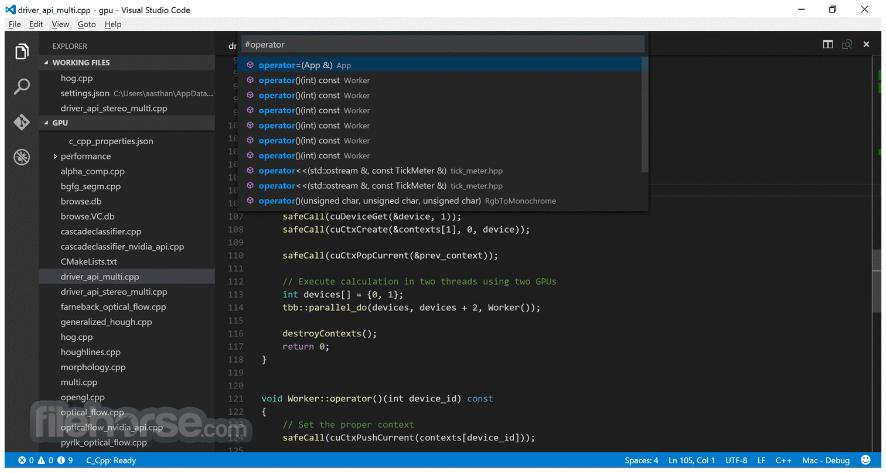Click Ln 105, Col 1 cursor position
This screenshot has height=473, width=886.
point(692,460)
